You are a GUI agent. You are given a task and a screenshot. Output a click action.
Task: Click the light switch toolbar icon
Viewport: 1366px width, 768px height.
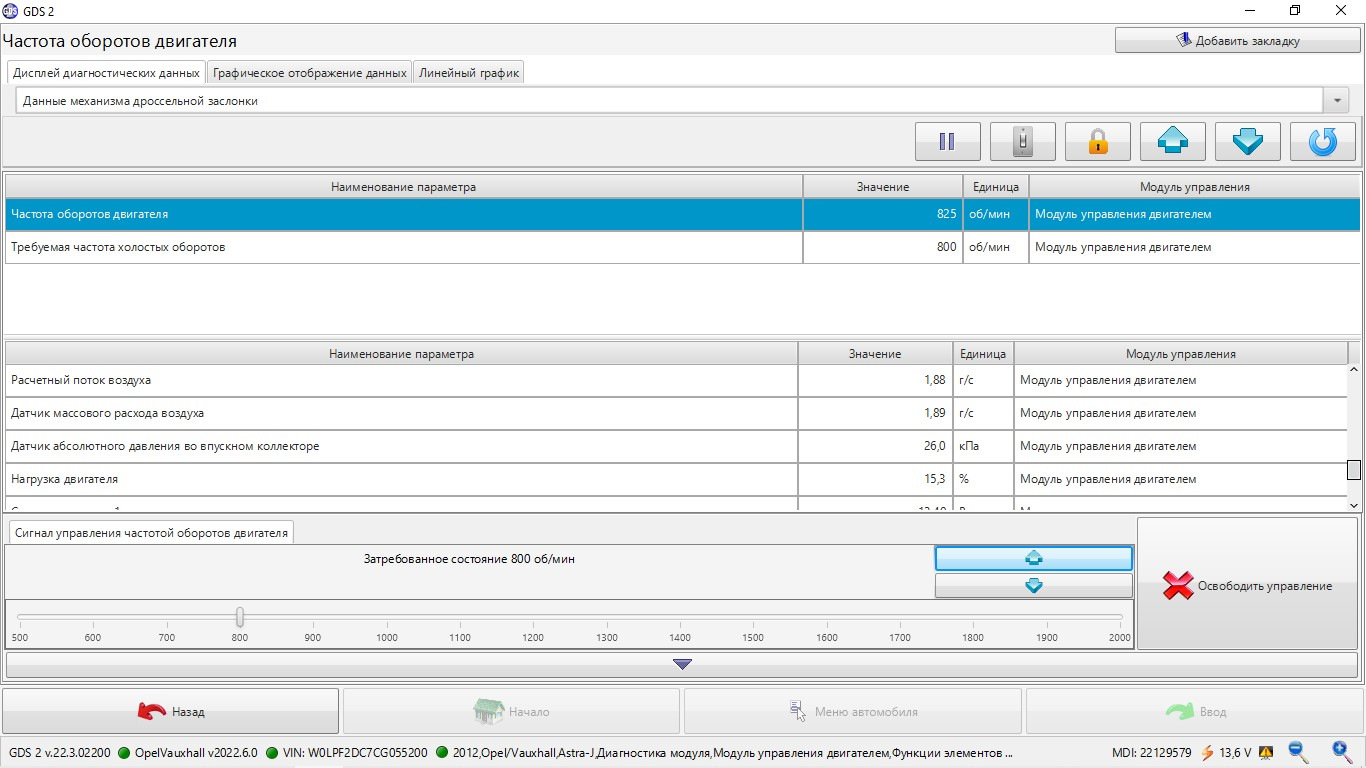1022,142
